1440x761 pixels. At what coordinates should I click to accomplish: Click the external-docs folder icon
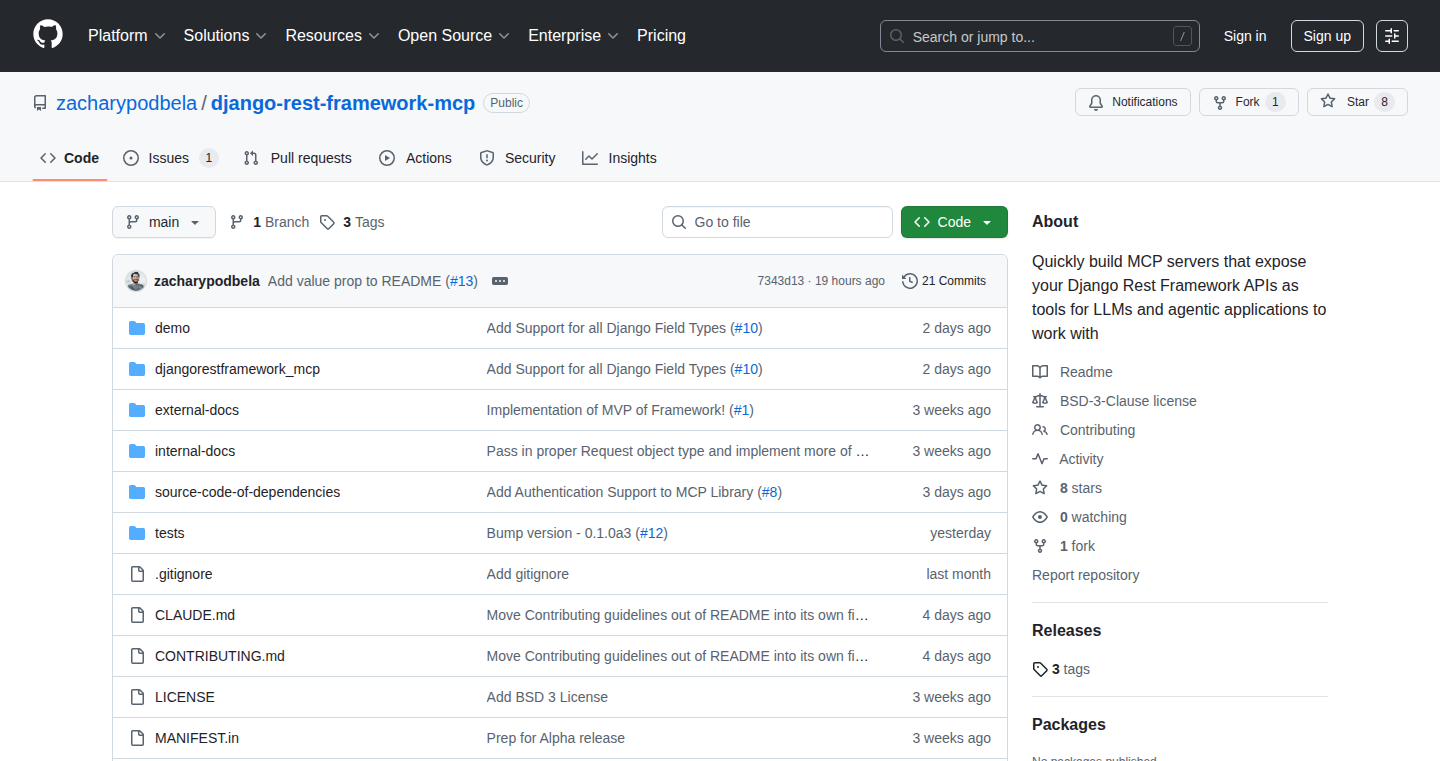point(137,410)
